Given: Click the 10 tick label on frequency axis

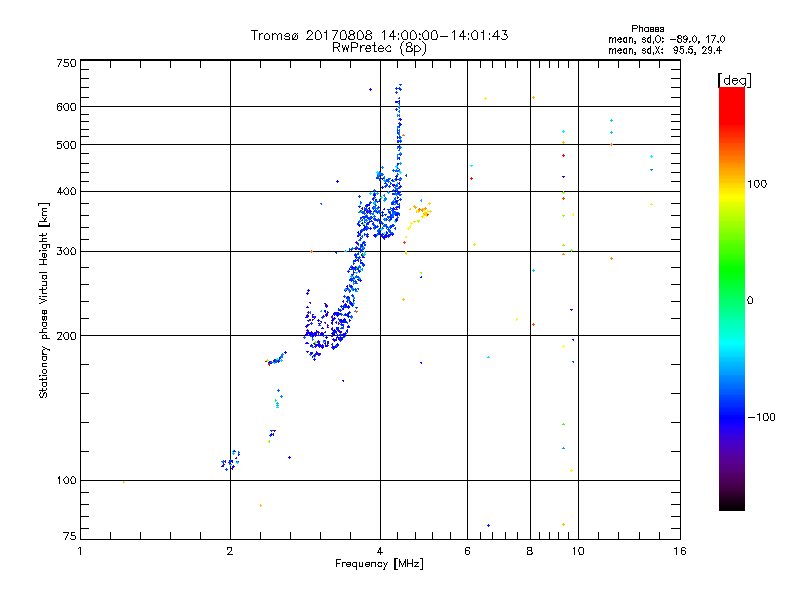Looking at the screenshot, I should pyautogui.click(x=578, y=551).
